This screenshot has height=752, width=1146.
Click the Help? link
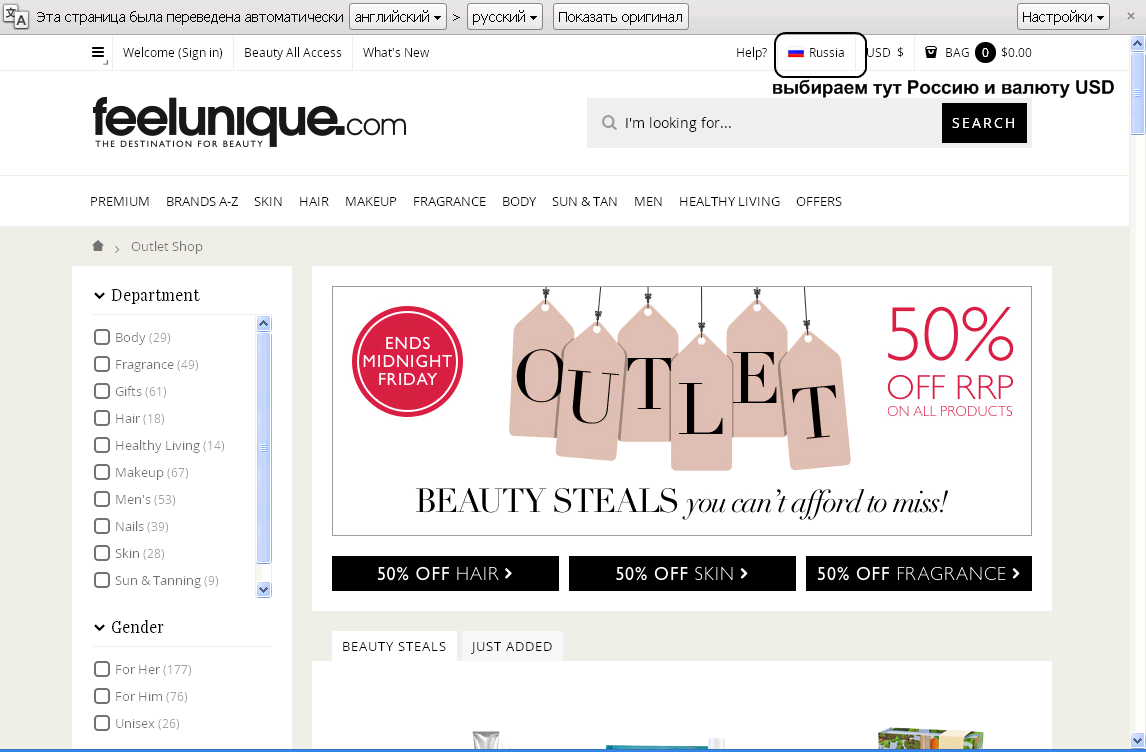[751, 53]
